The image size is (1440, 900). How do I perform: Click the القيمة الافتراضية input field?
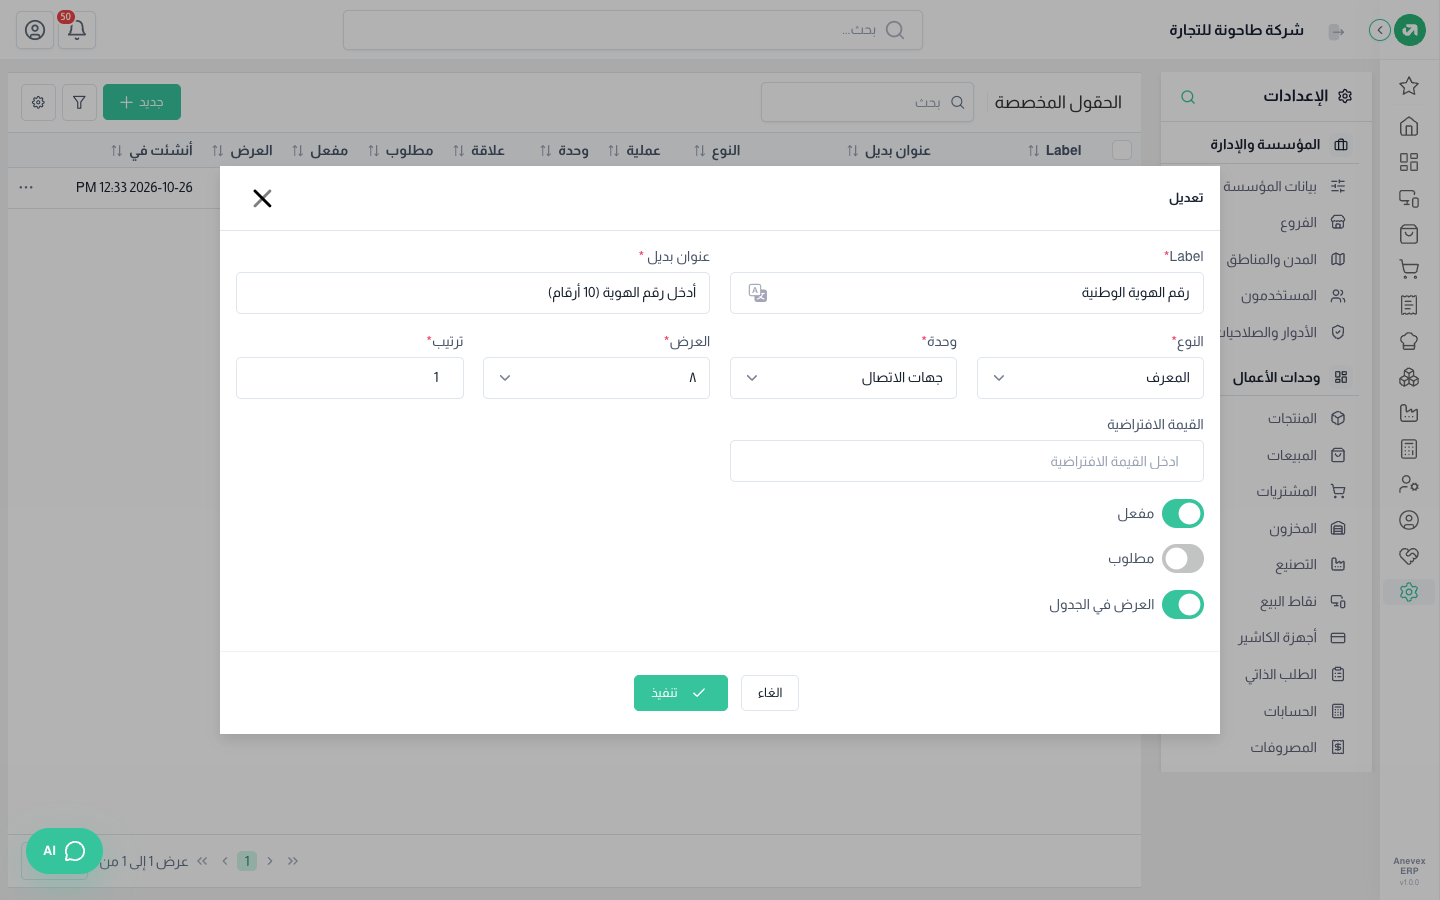pos(967,461)
